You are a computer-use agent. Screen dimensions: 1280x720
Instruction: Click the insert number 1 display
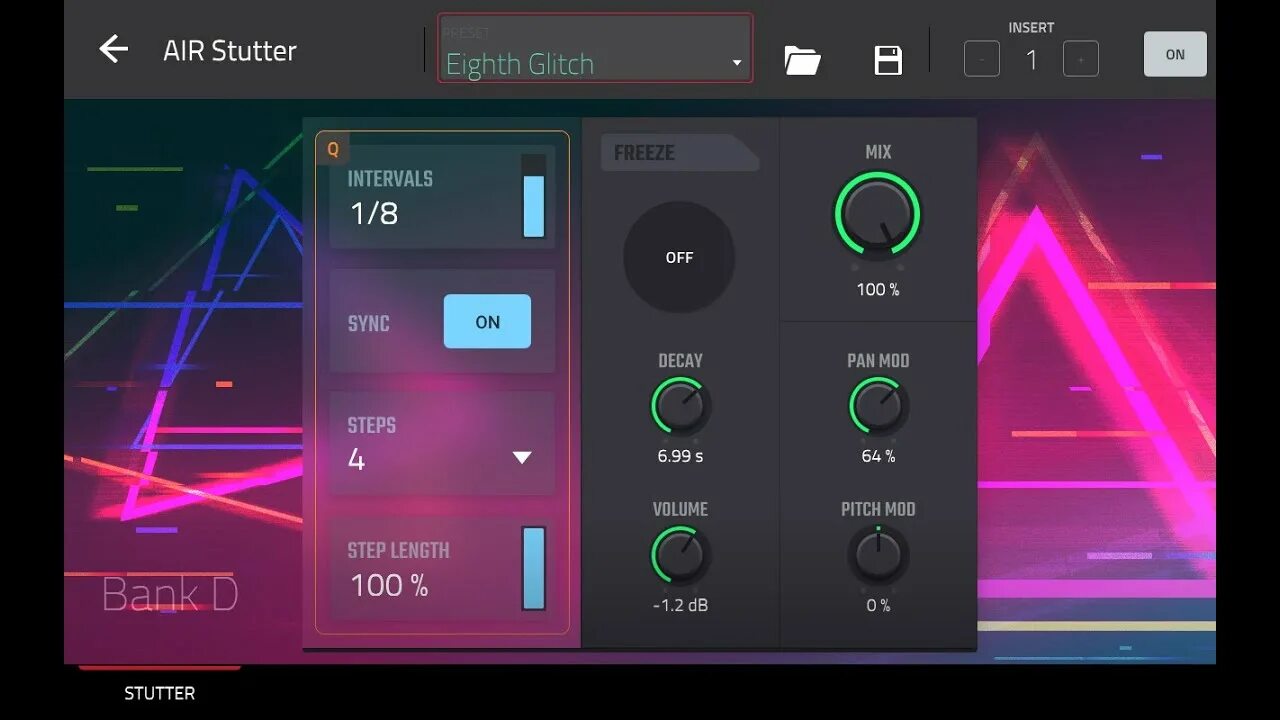click(1031, 60)
